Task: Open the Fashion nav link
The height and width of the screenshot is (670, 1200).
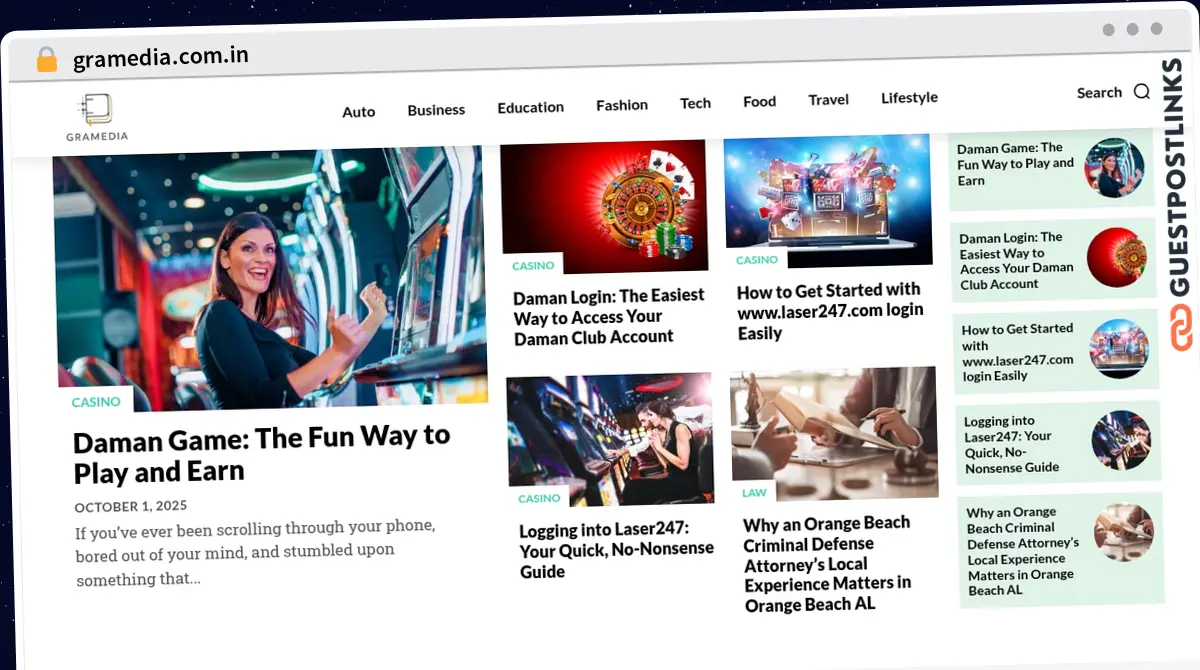Action: (622, 105)
